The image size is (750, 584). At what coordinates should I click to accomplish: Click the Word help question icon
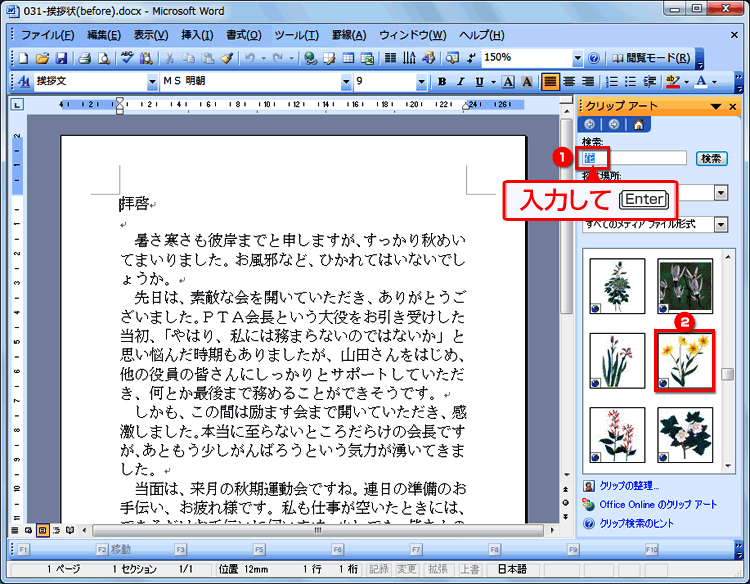594,58
